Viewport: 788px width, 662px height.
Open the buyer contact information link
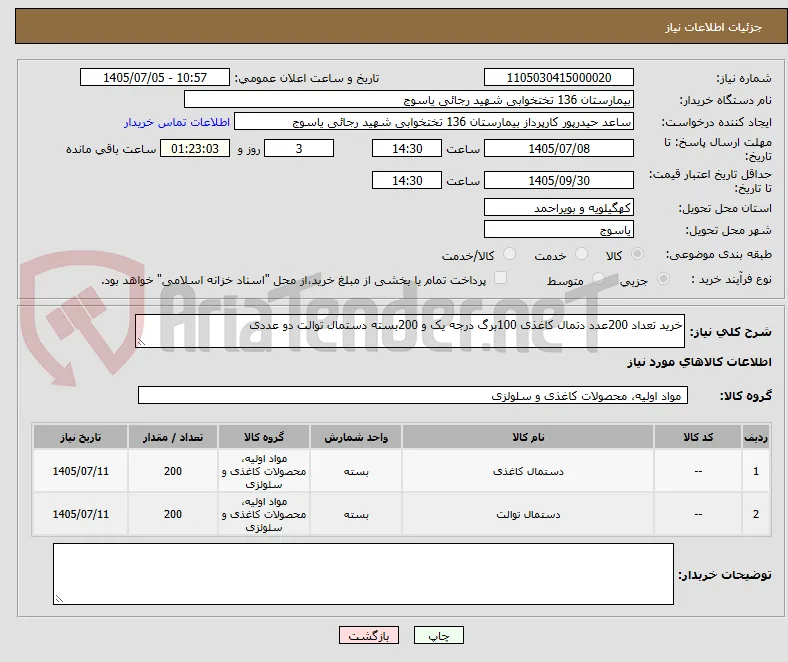[x=177, y=122]
